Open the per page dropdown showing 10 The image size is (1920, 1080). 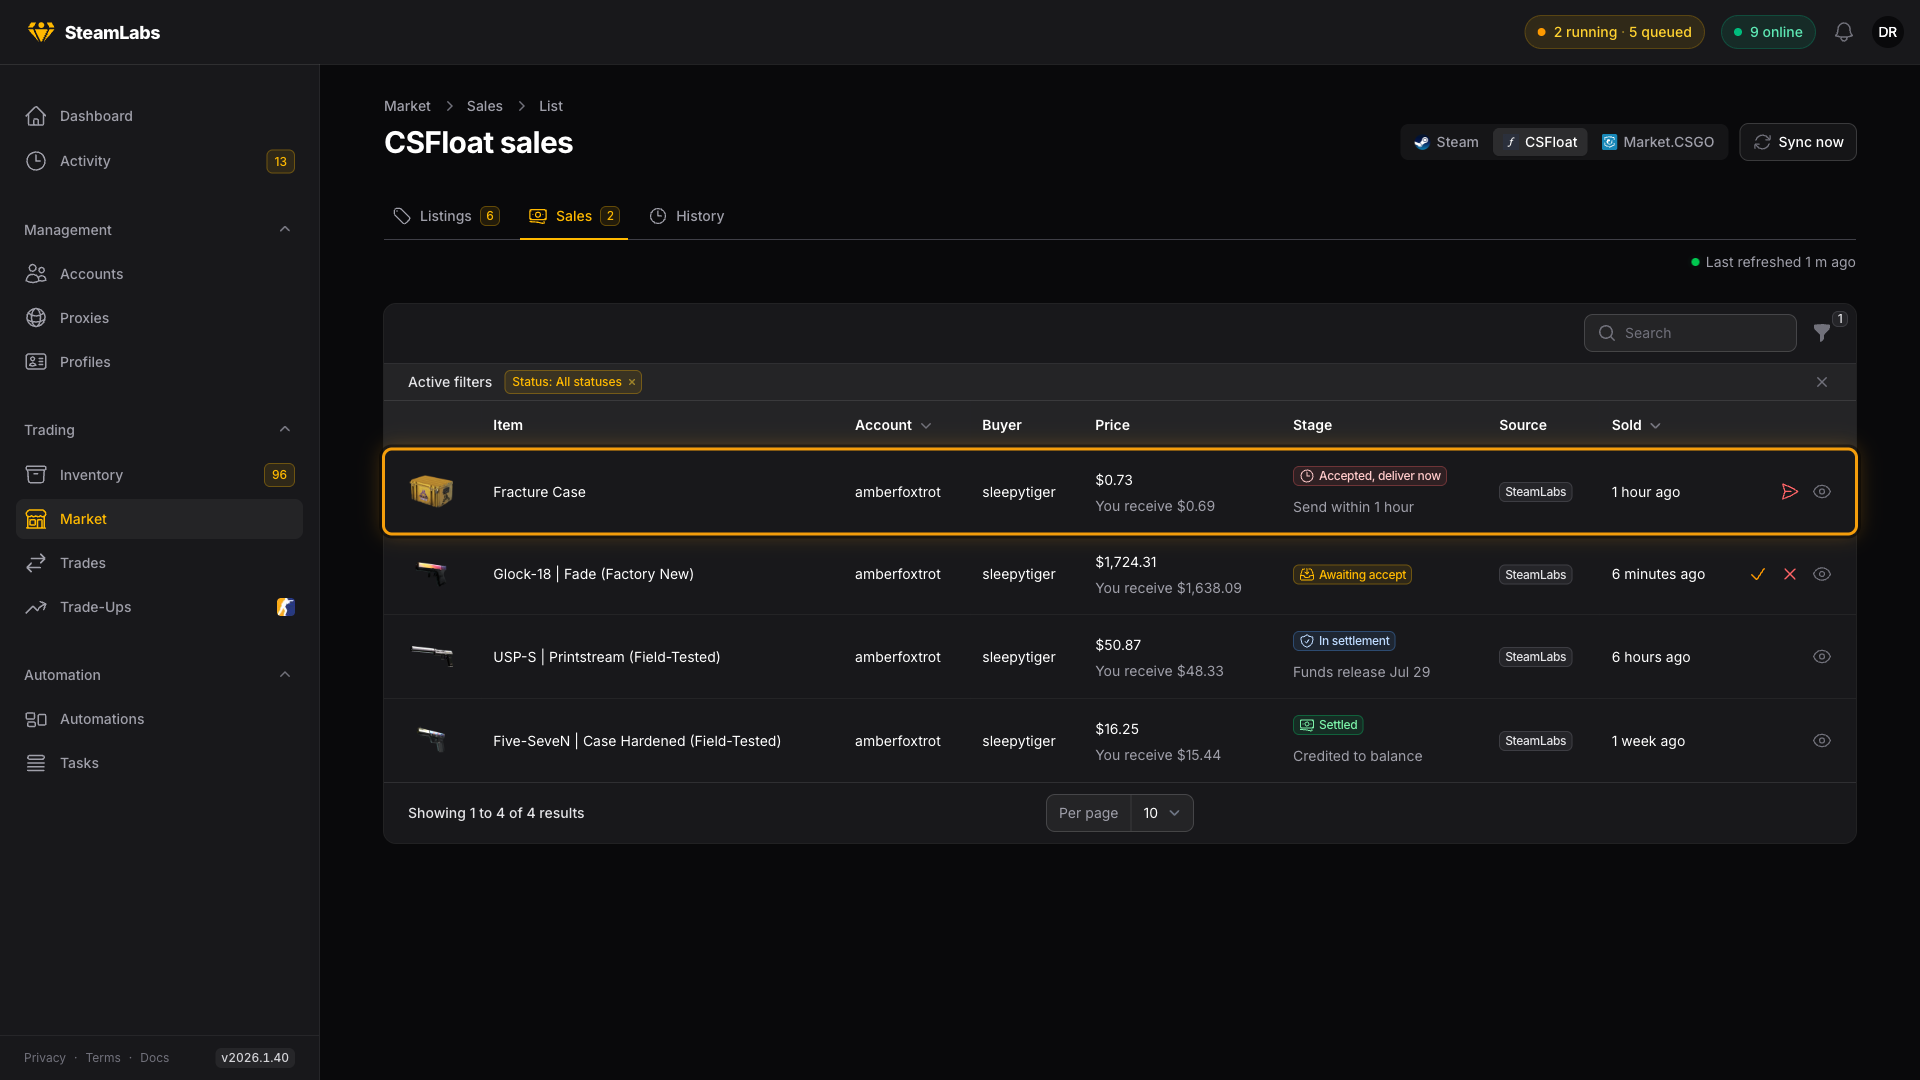click(1161, 813)
